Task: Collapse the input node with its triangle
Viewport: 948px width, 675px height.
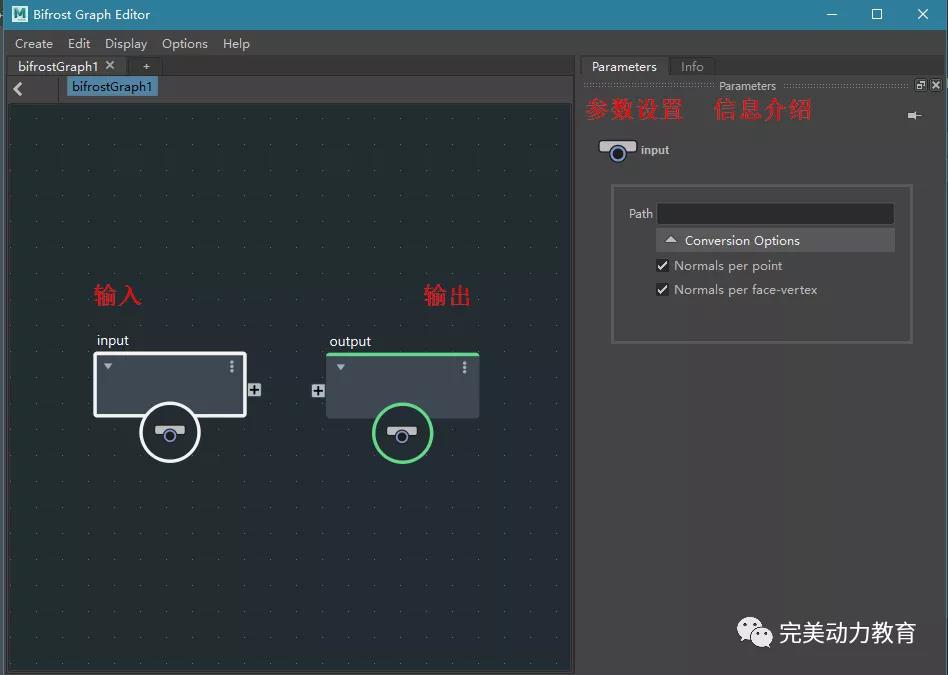Action: [x=108, y=367]
